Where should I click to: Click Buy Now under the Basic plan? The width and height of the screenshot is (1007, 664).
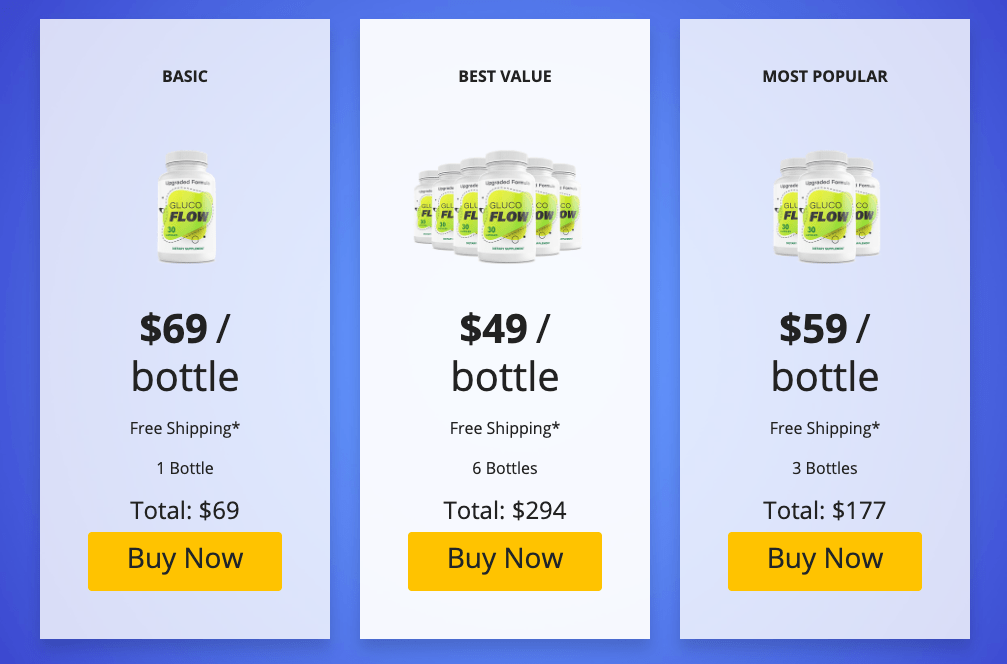click(185, 561)
